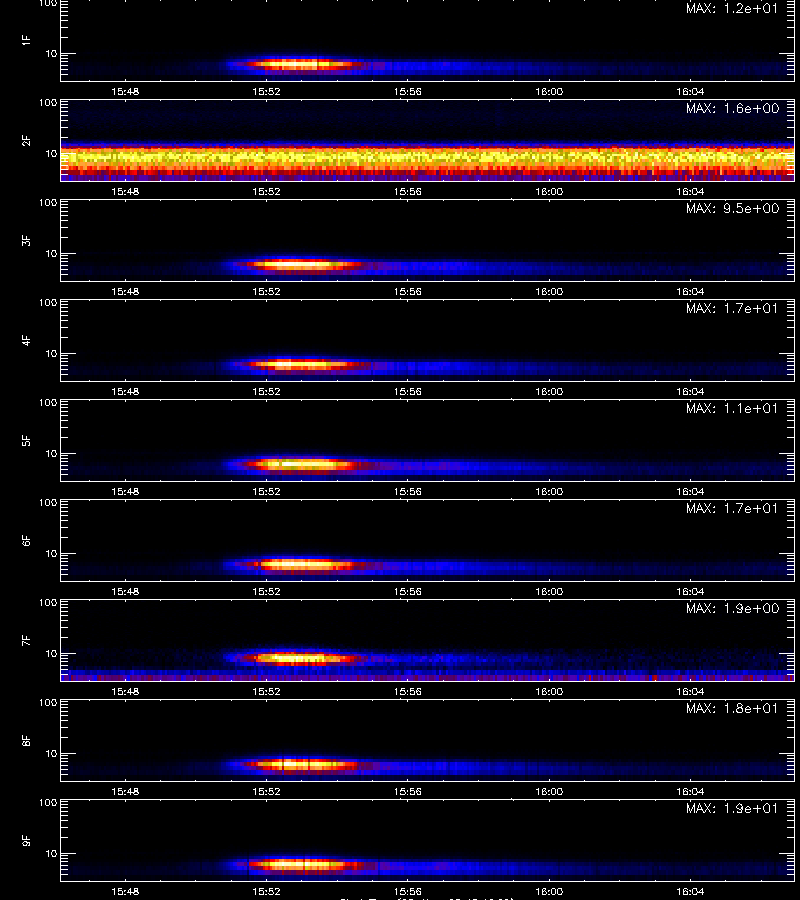Select the MAX: 9.5e+00 readout in the 3F panel
This screenshot has width=800, height=900.
(732, 208)
